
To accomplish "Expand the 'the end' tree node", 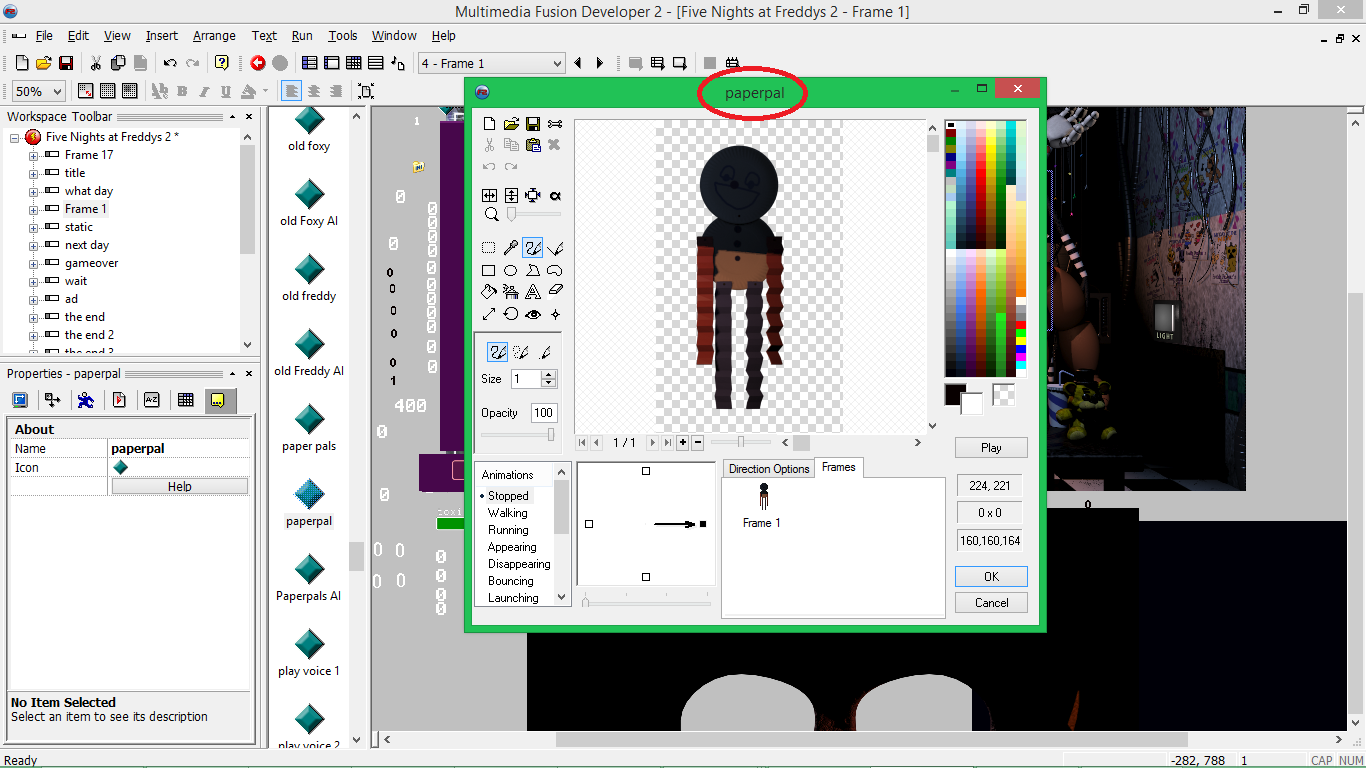I will 33,317.
